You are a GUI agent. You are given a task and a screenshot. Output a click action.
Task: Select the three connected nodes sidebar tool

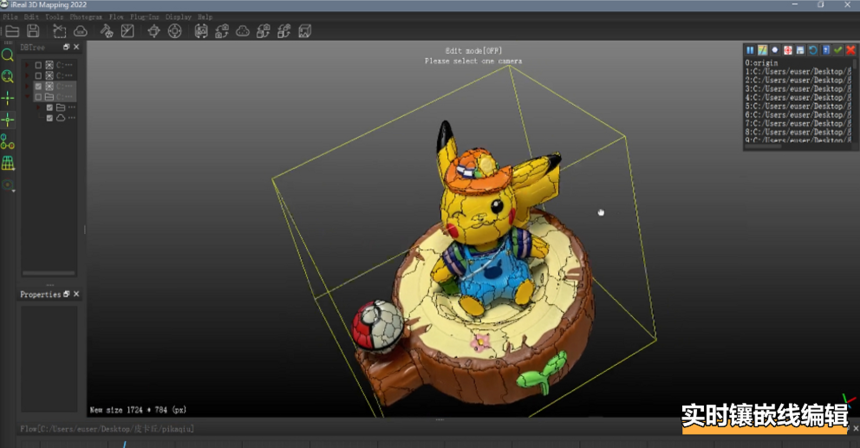(8, 141)
